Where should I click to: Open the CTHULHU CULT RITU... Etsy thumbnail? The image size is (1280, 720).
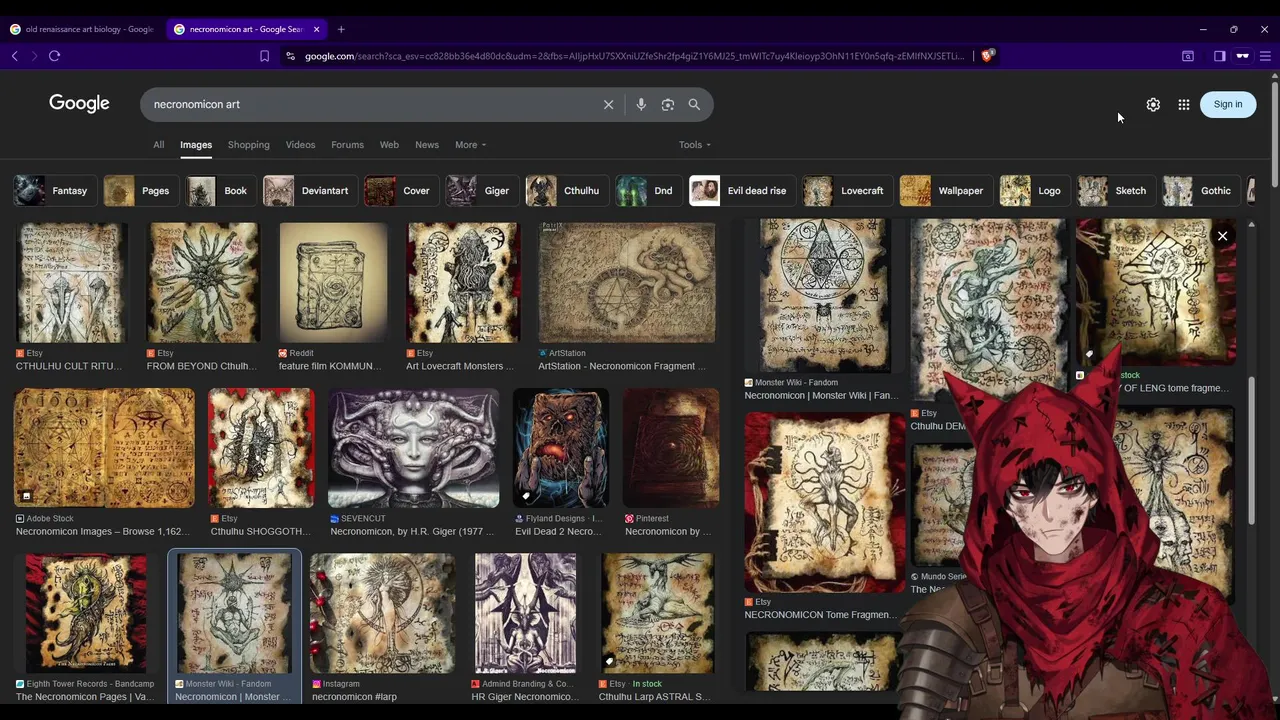tap(71, 283)
